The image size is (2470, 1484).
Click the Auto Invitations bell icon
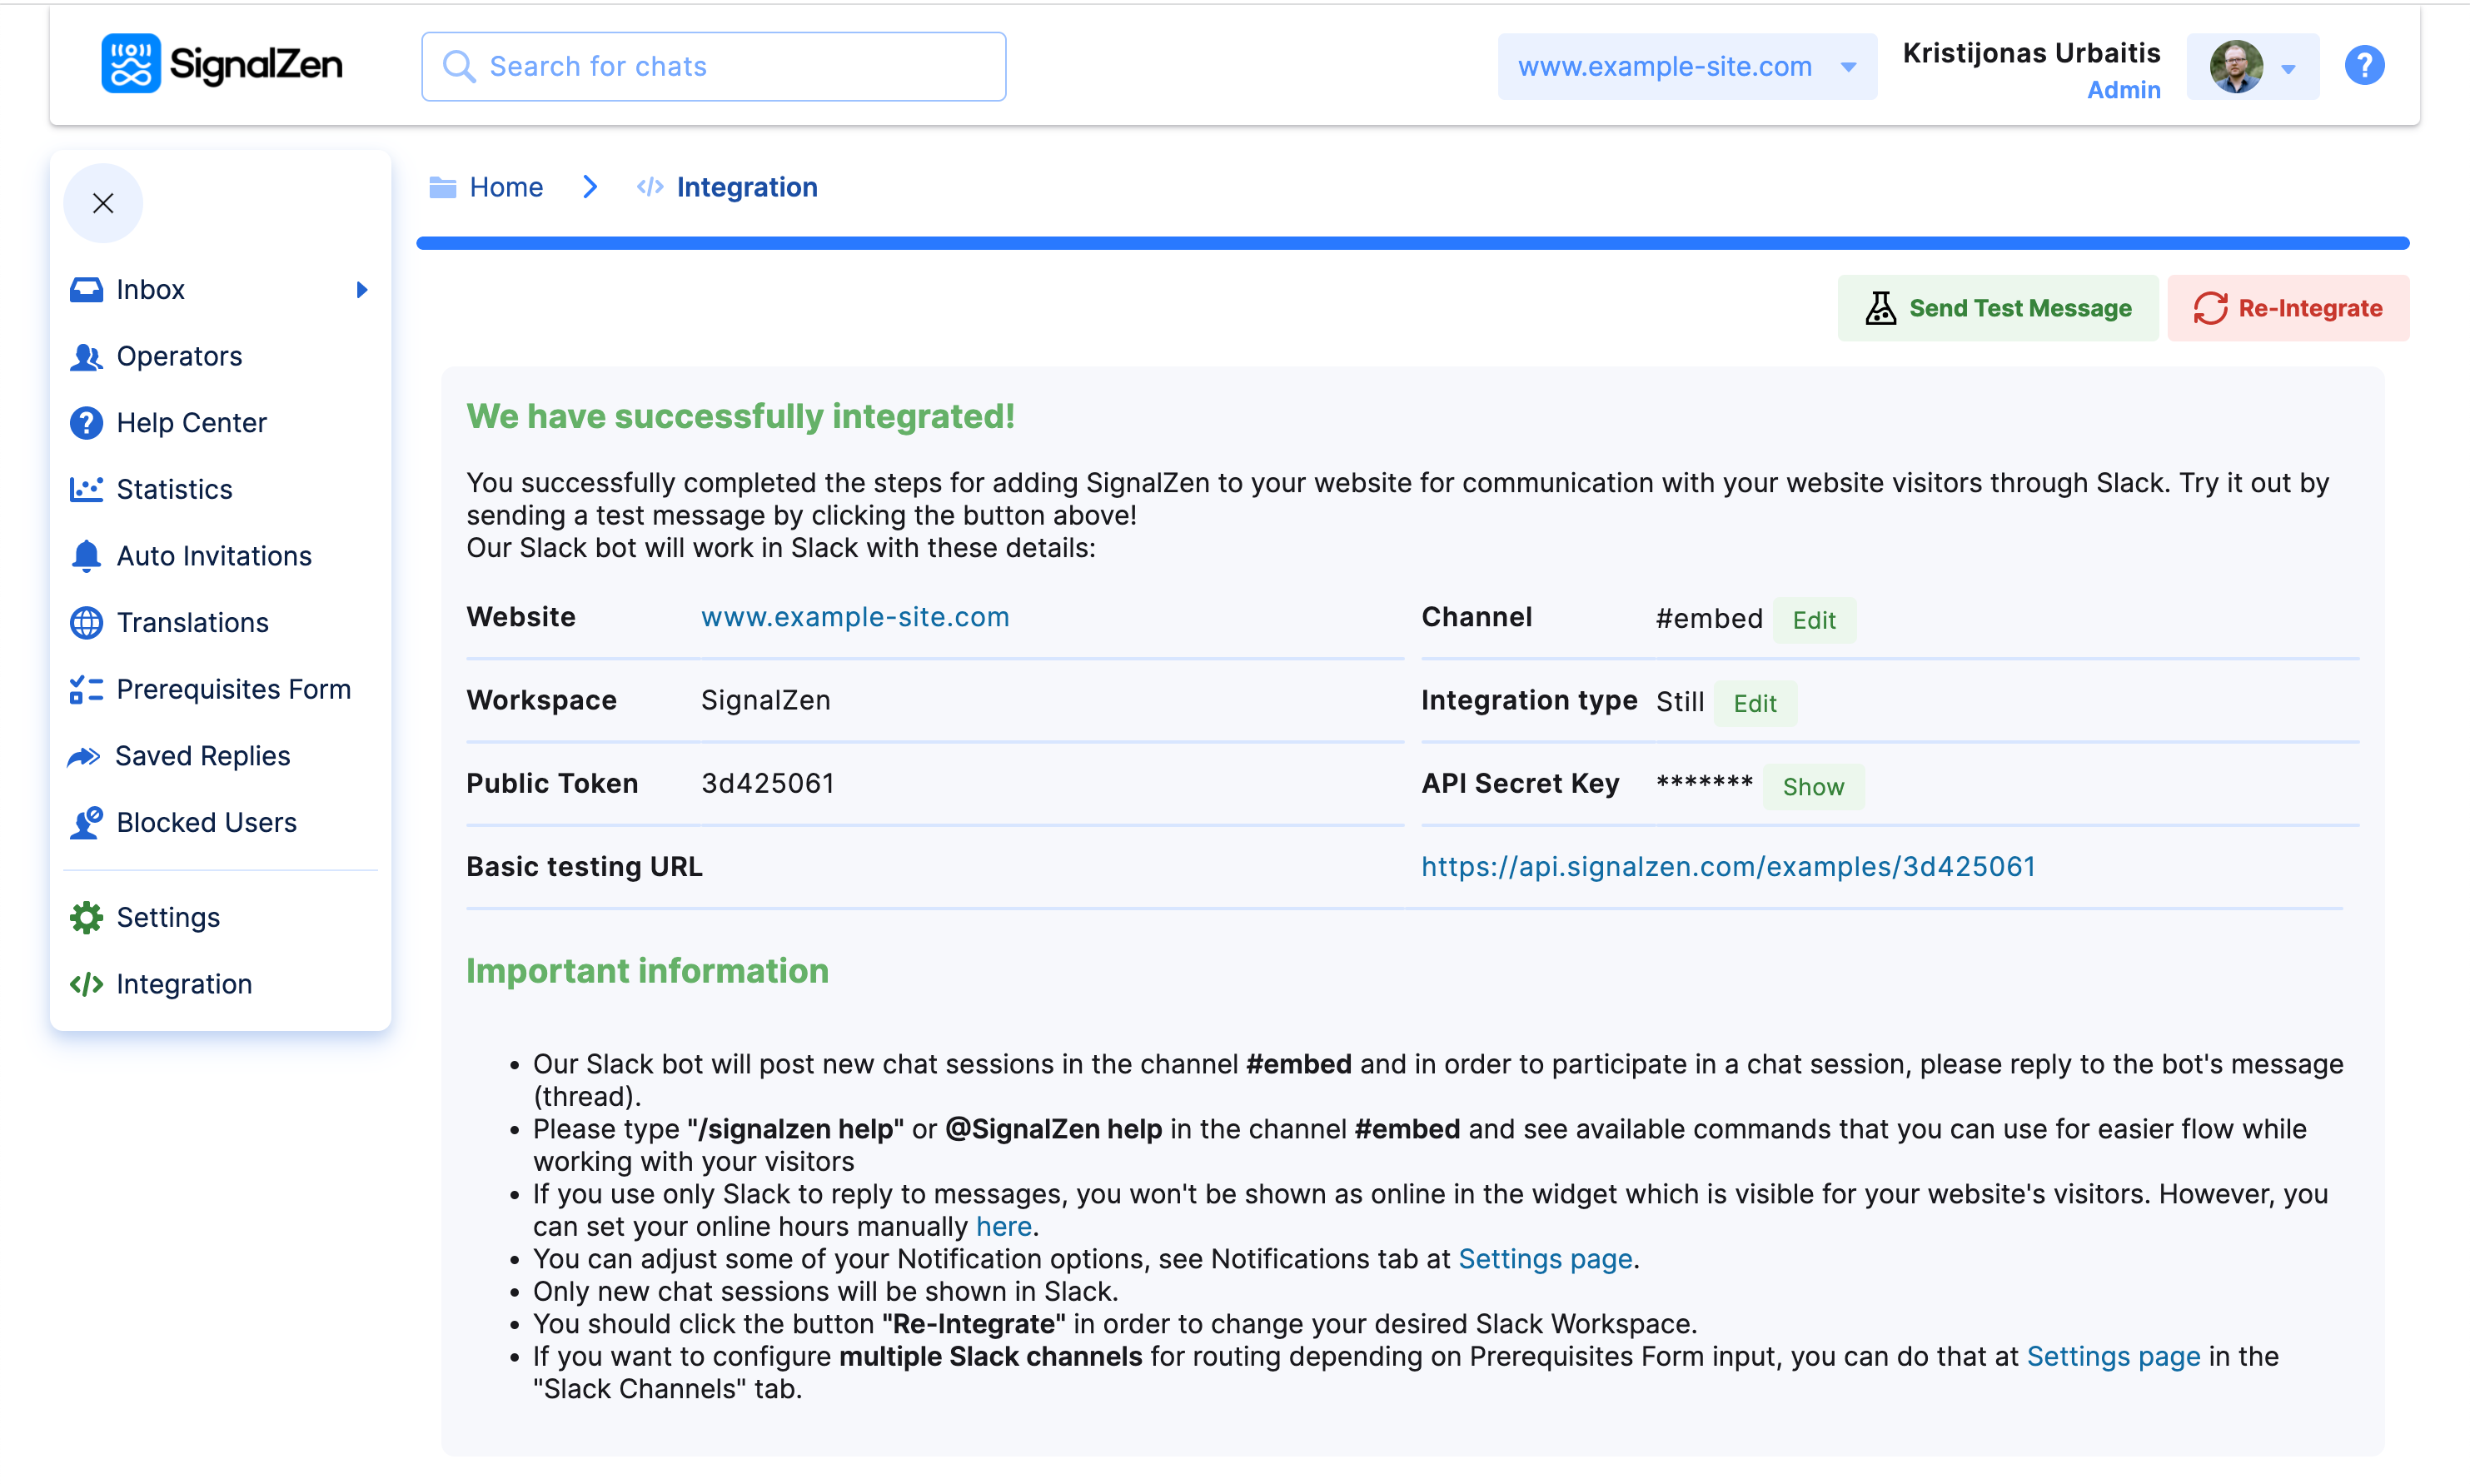(x=86, y=555)
